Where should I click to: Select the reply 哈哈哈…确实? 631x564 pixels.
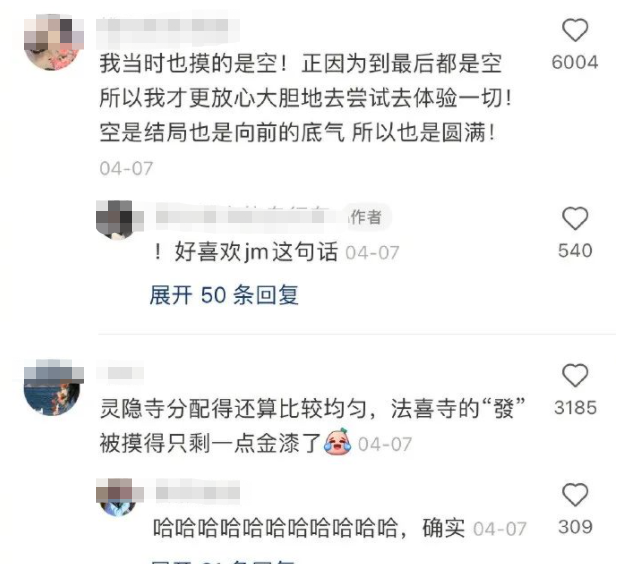pyautogui.click(x=309, y=528)
